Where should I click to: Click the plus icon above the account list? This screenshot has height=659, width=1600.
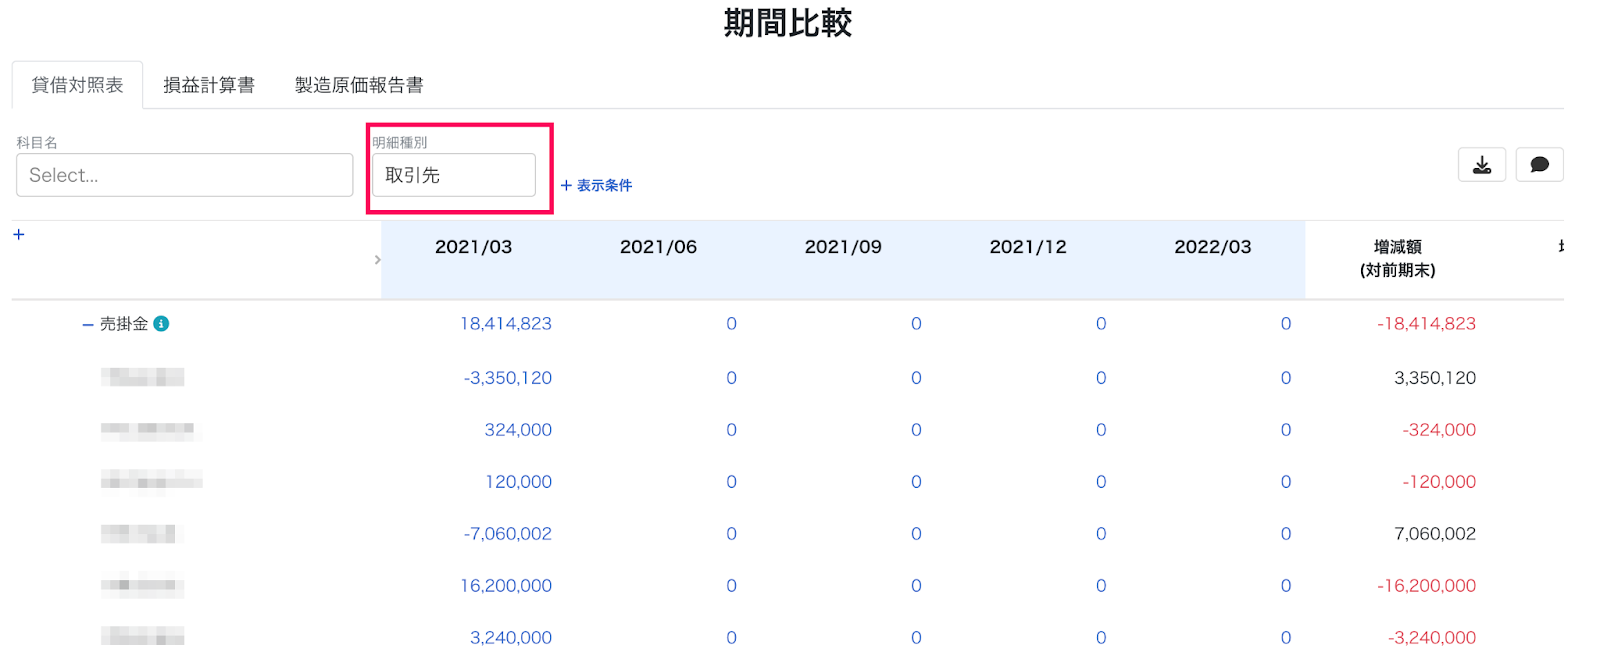[18, 234]
